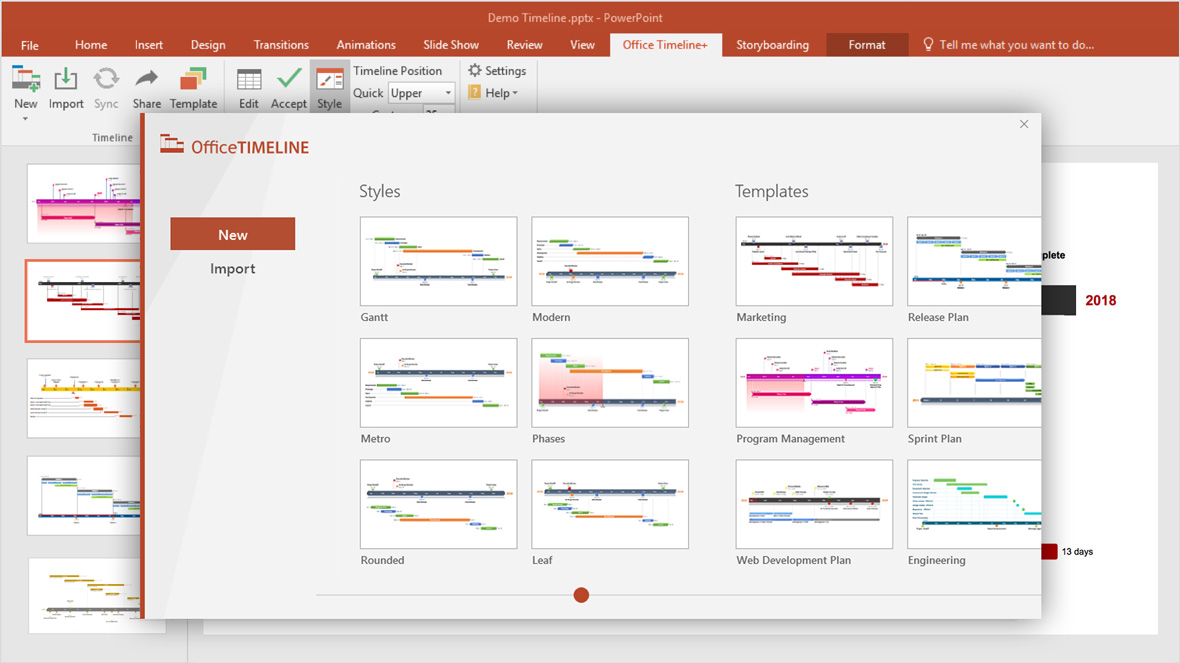Select the fourth slide thumbnail in panel
Screen dimensions: 1180x663
[84, 495]
